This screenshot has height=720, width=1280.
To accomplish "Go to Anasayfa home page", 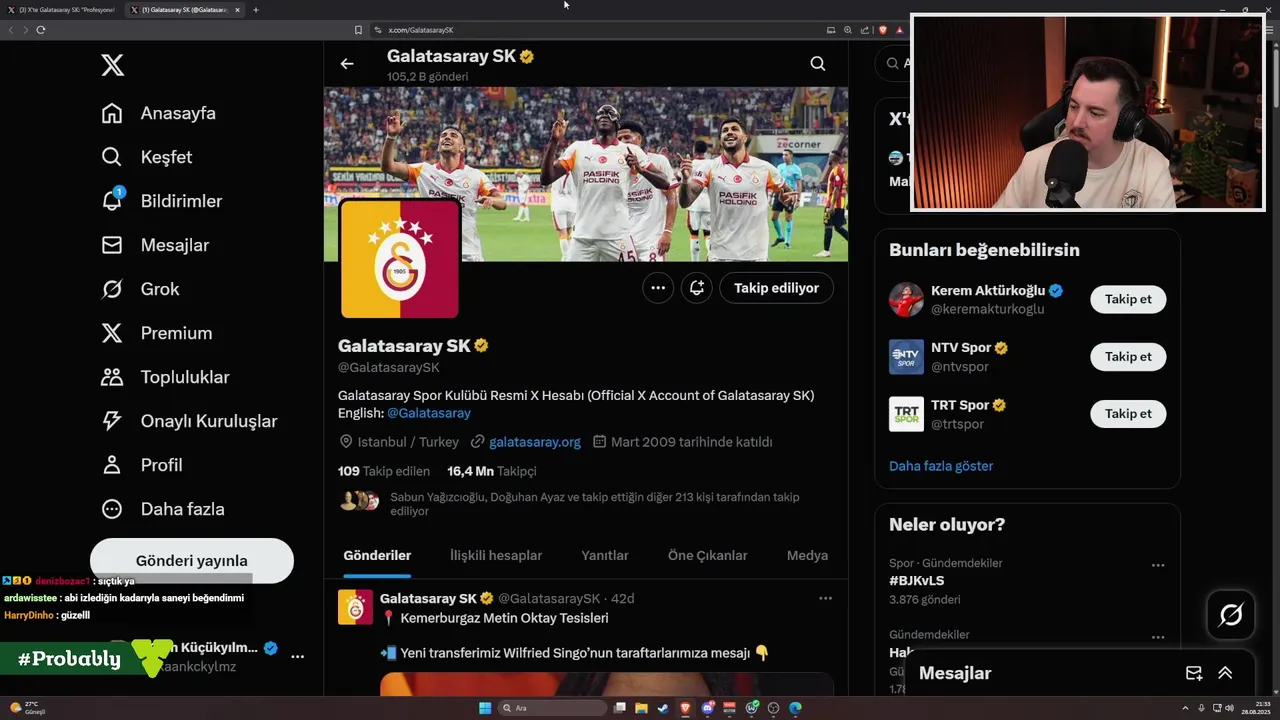I will click(x=159, y=113).
